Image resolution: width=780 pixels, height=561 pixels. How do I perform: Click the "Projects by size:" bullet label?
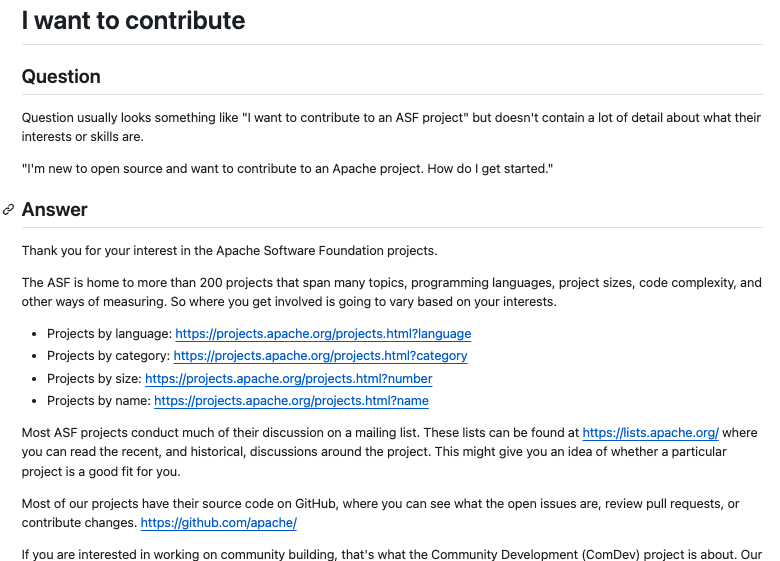(x=94, y=379)
